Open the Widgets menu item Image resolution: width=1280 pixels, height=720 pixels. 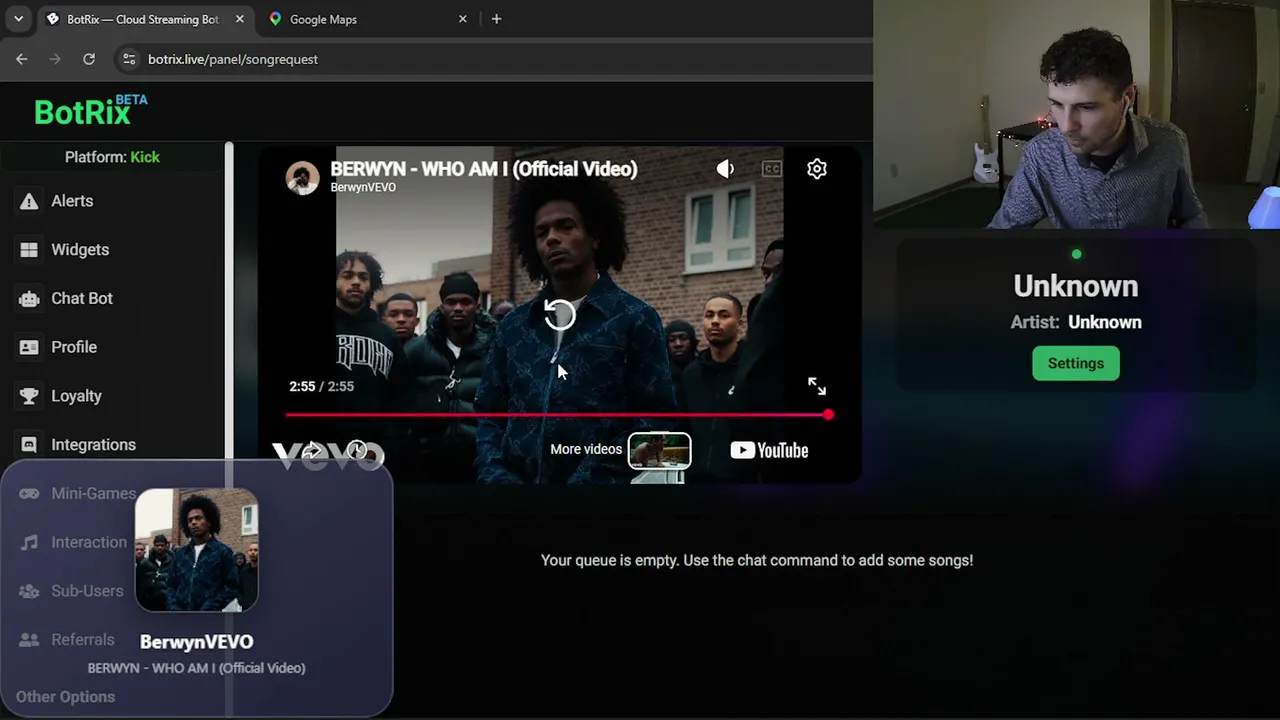(80, 250)
